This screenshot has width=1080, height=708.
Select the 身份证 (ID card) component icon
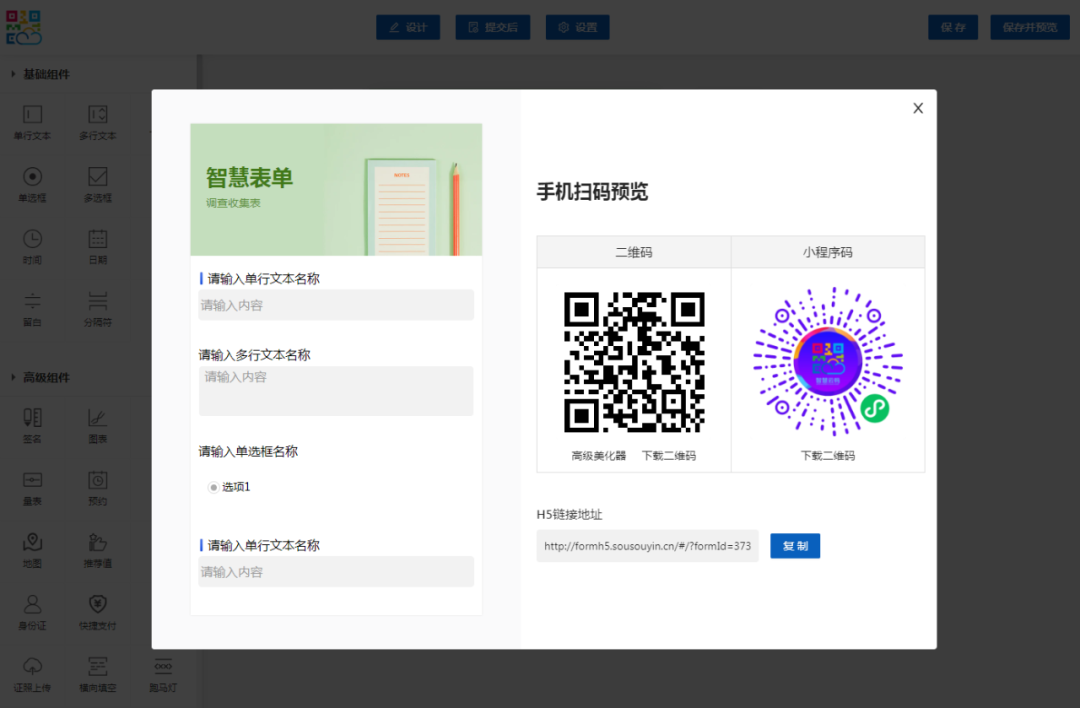point(32,611)
